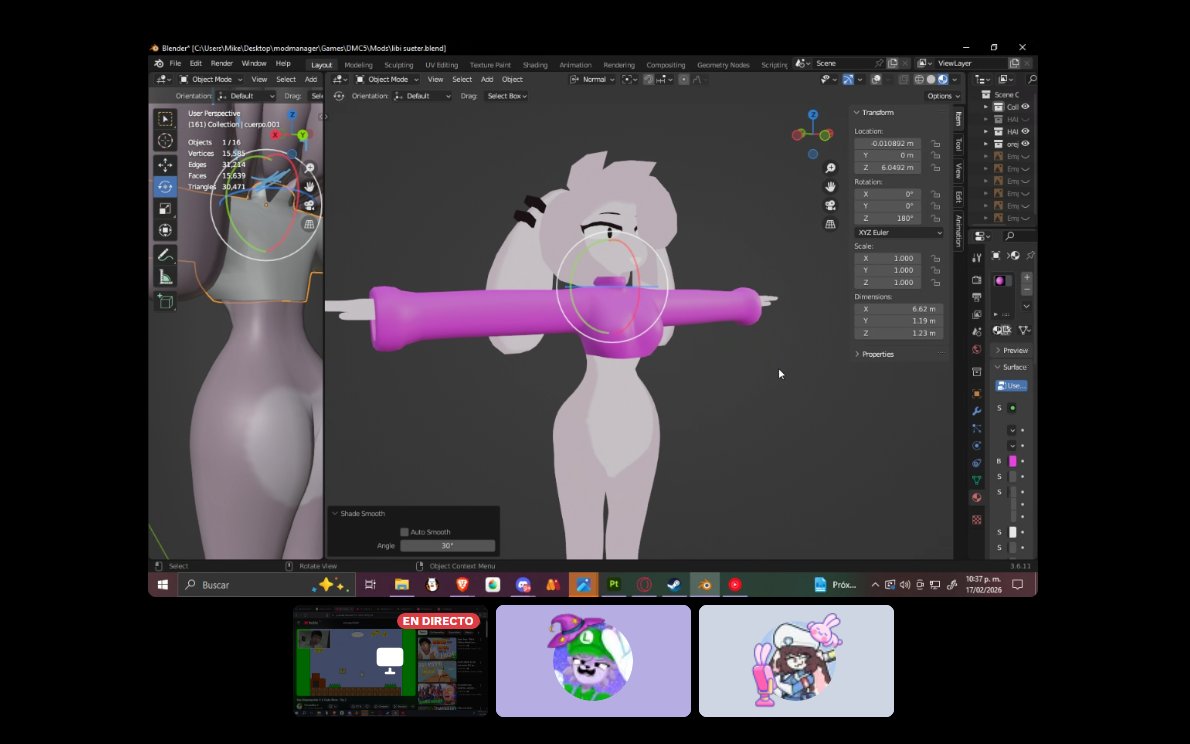Click the Use Nodes button
1190x744 pixels.
point(1011,386)
